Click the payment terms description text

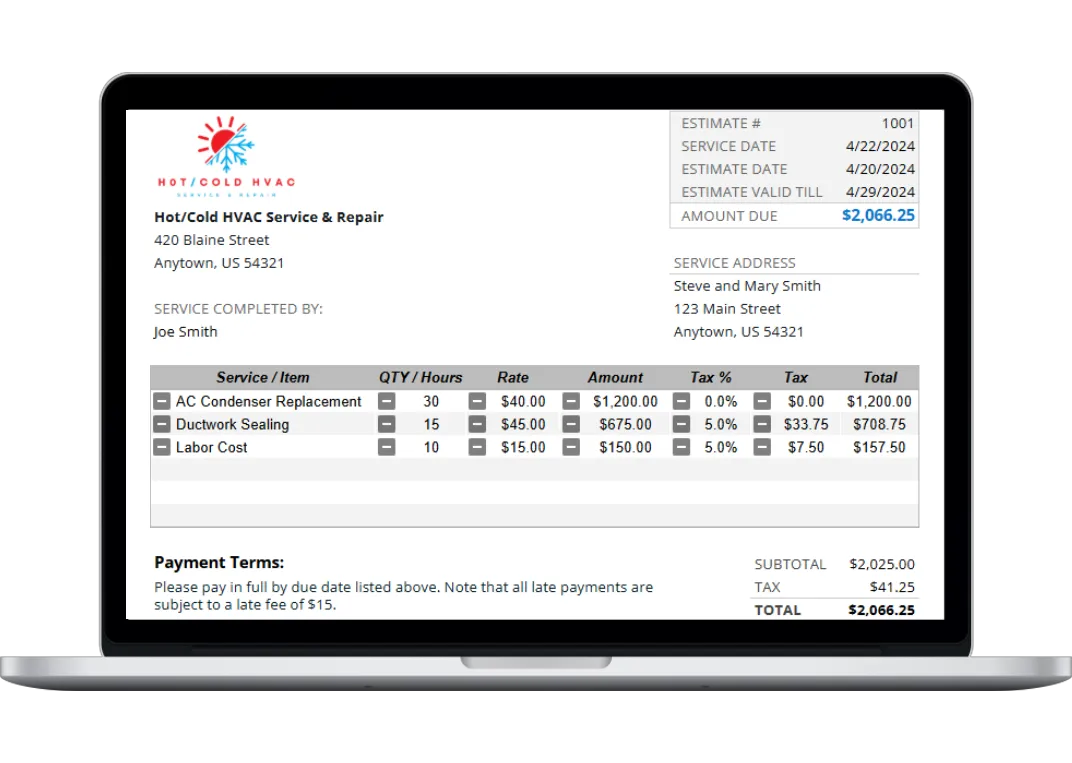tap(403, 595)
